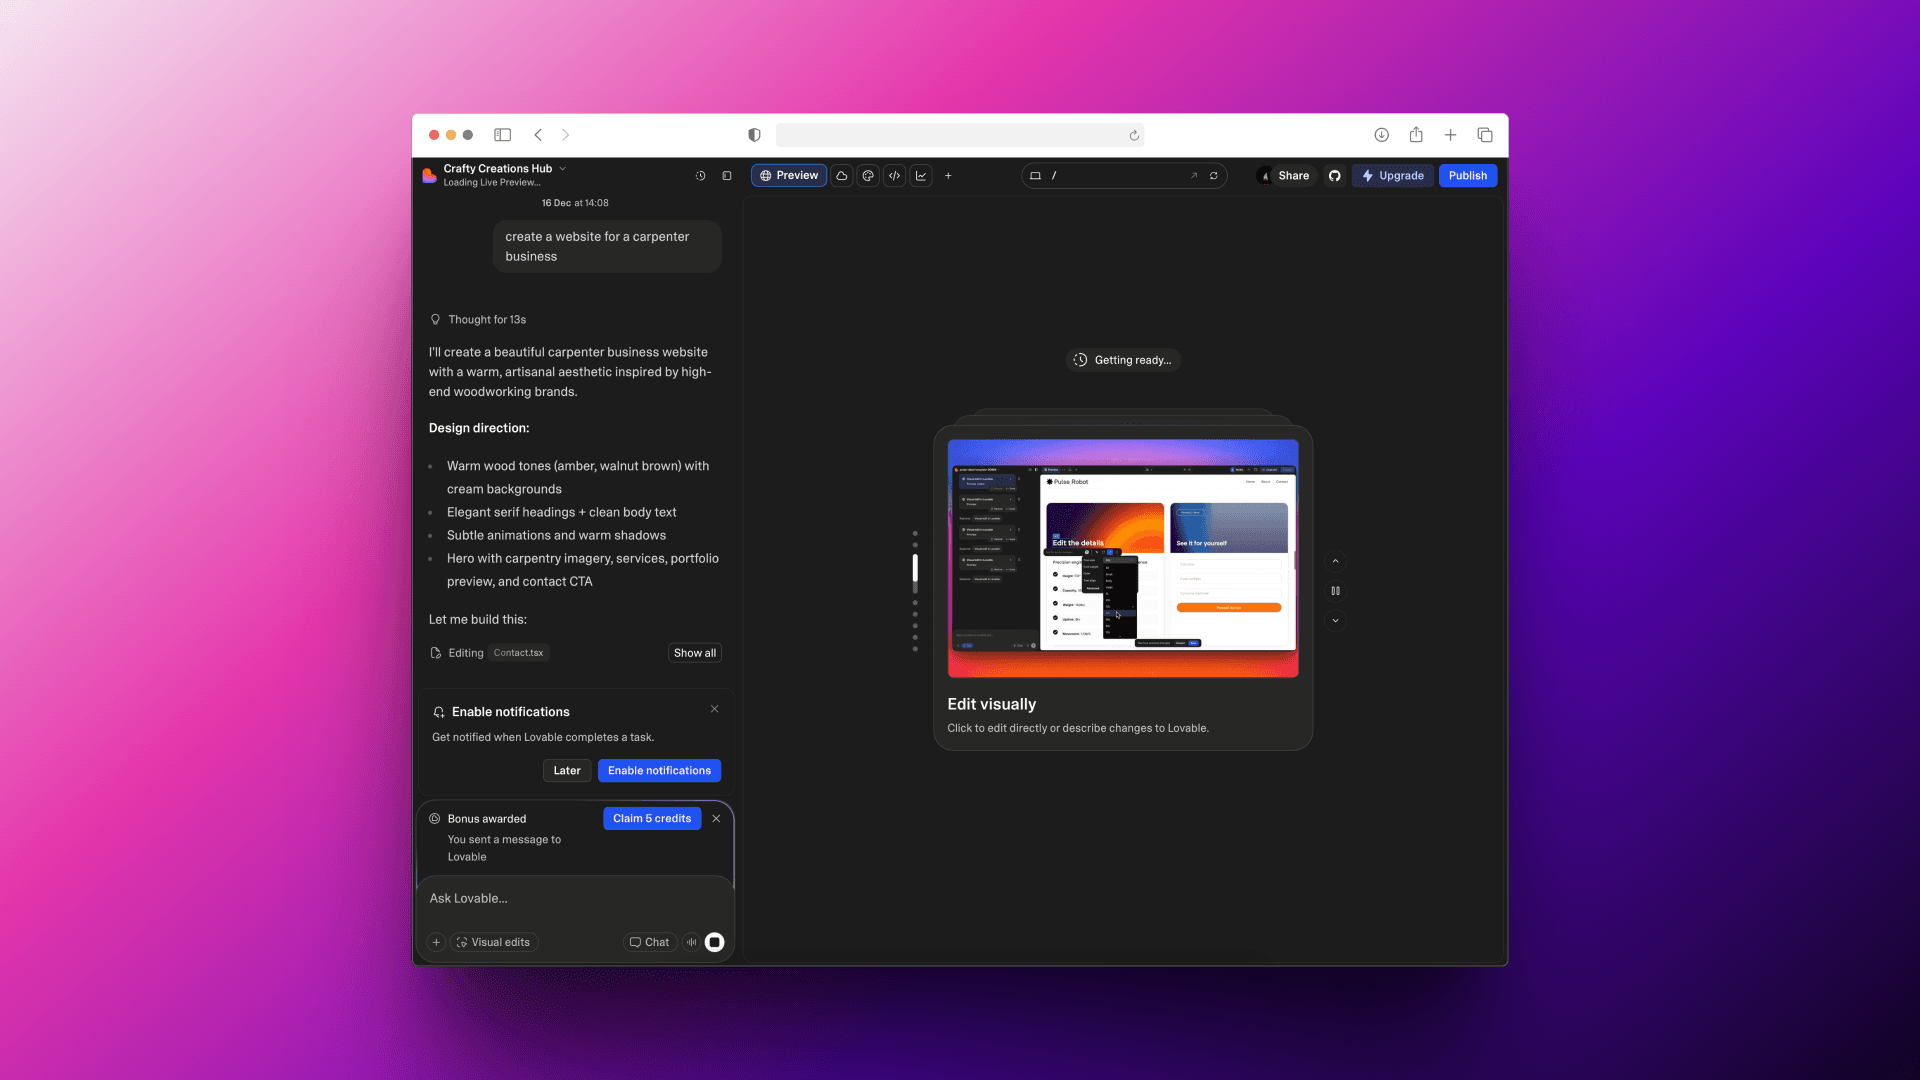Refresh the live preview

pyautogui.click(x=1214, y=175)
